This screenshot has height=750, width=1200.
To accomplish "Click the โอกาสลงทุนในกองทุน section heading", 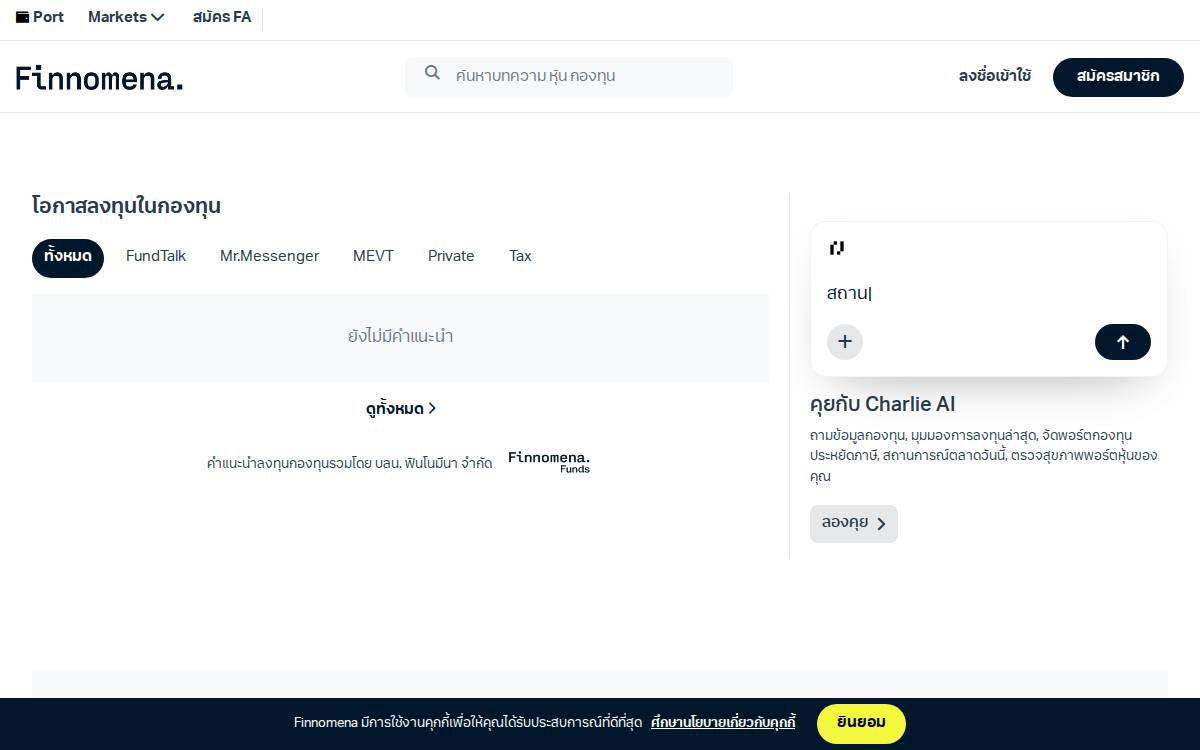I will pos(126,207).
